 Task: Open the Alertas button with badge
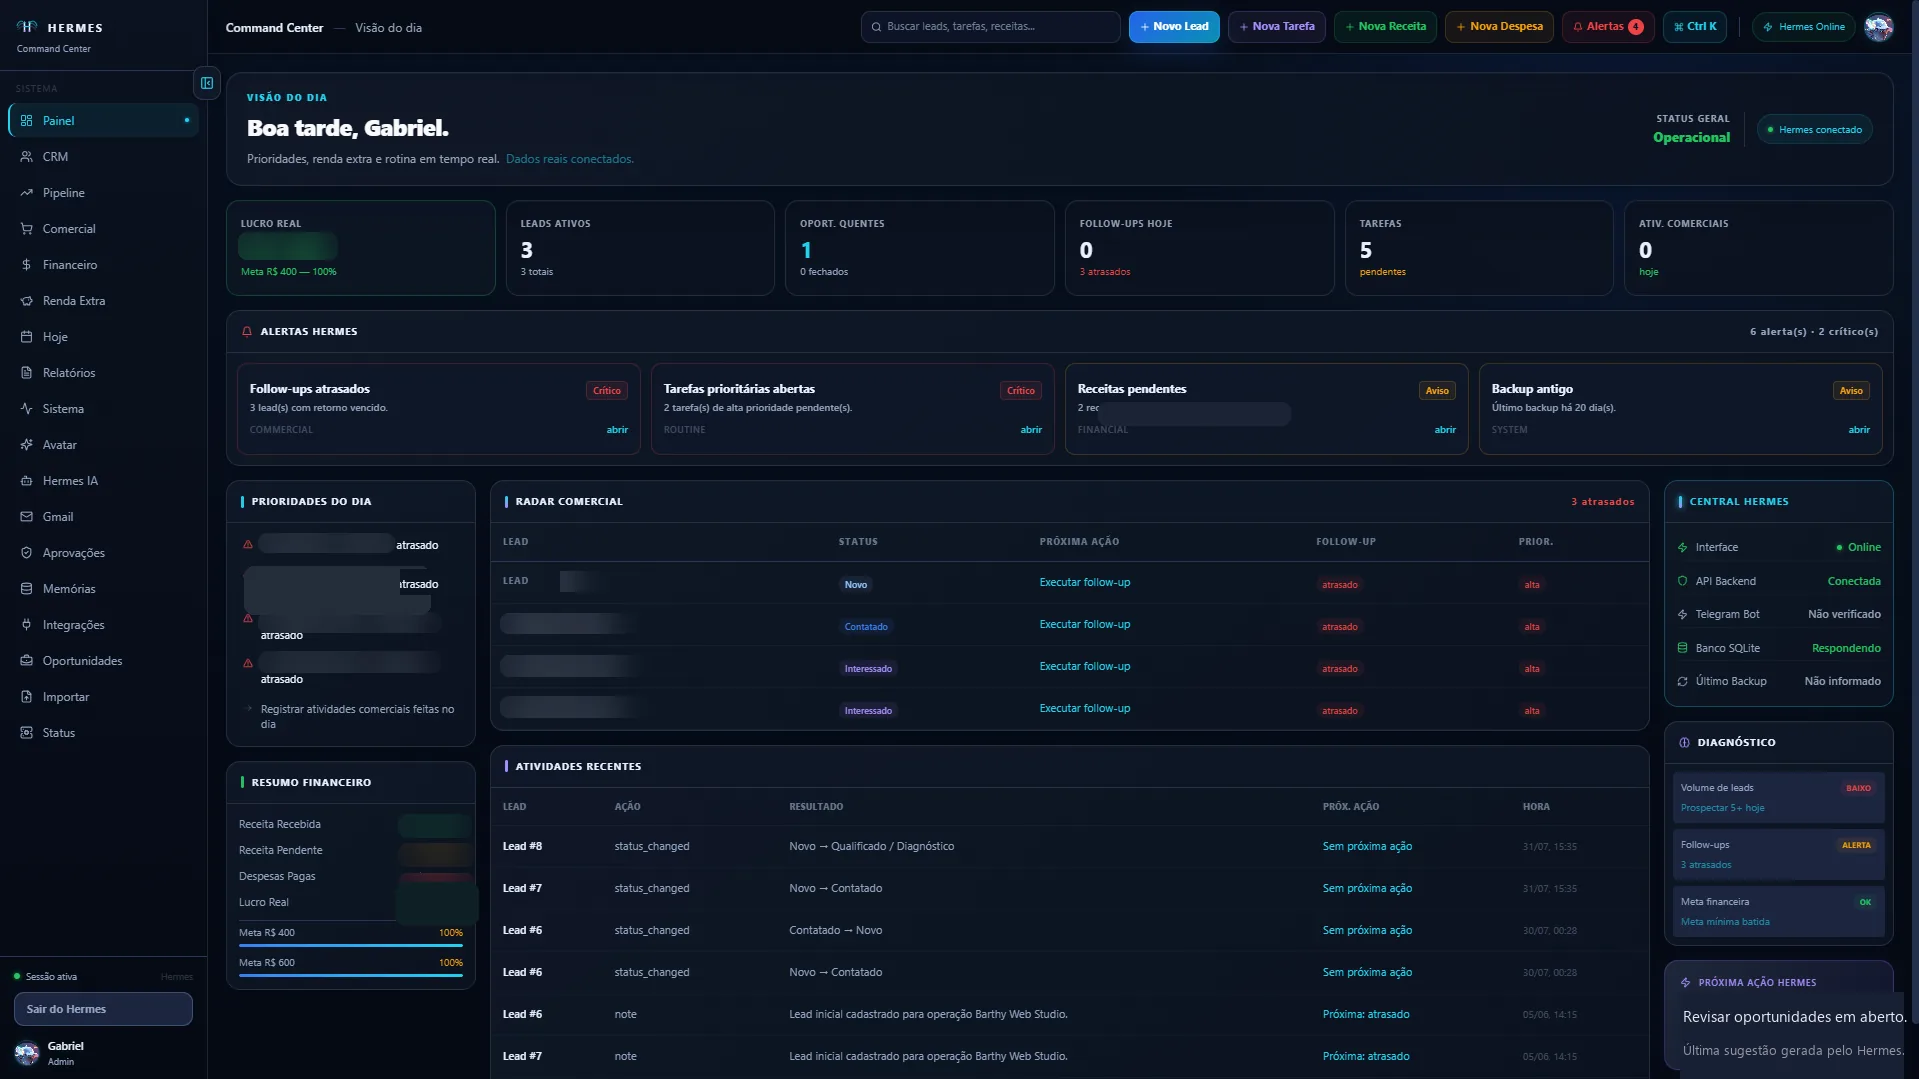(x=1608, y=27)
